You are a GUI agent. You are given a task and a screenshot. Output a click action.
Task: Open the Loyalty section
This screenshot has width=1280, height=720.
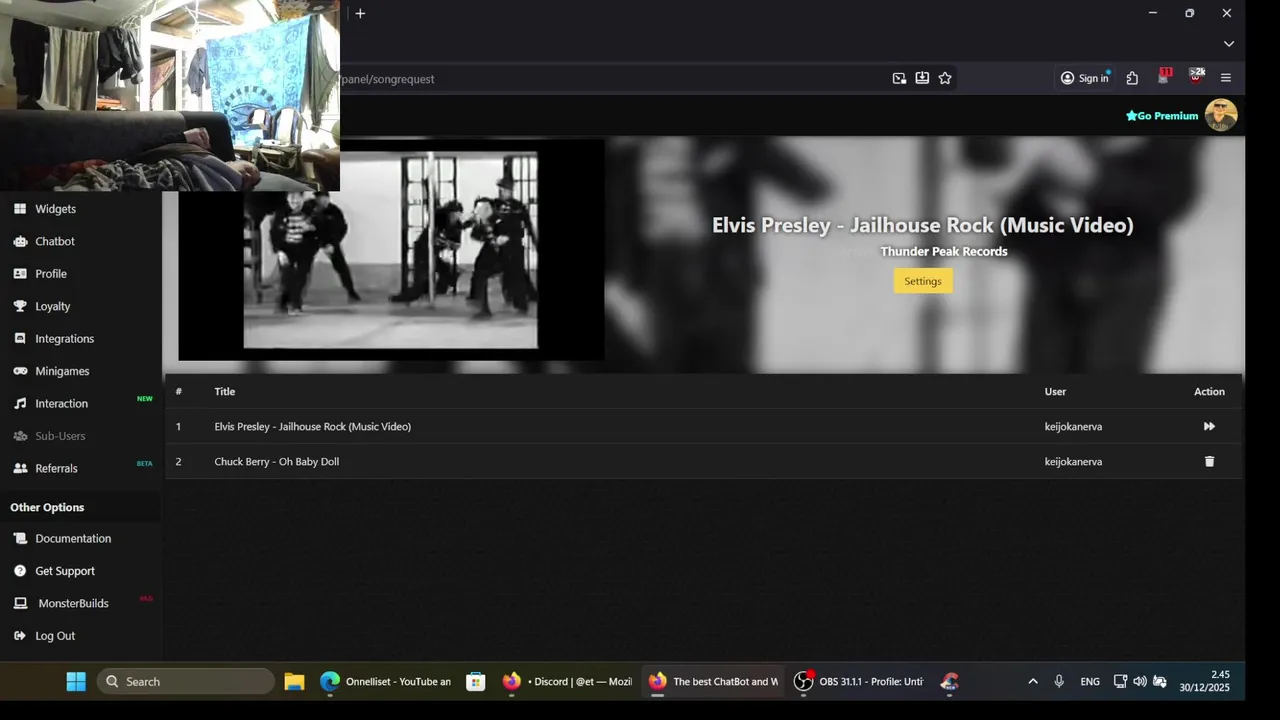tap(53, 306)
